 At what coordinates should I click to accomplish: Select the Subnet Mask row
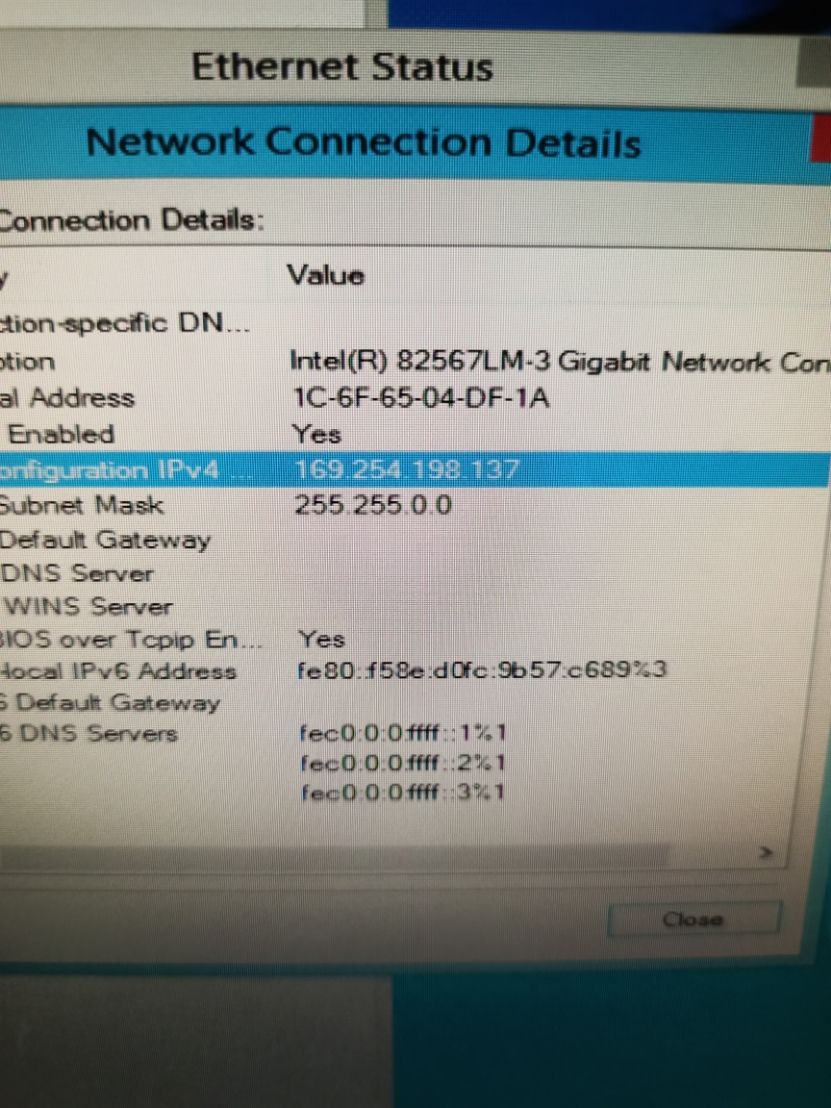click(x=414, y=505)
